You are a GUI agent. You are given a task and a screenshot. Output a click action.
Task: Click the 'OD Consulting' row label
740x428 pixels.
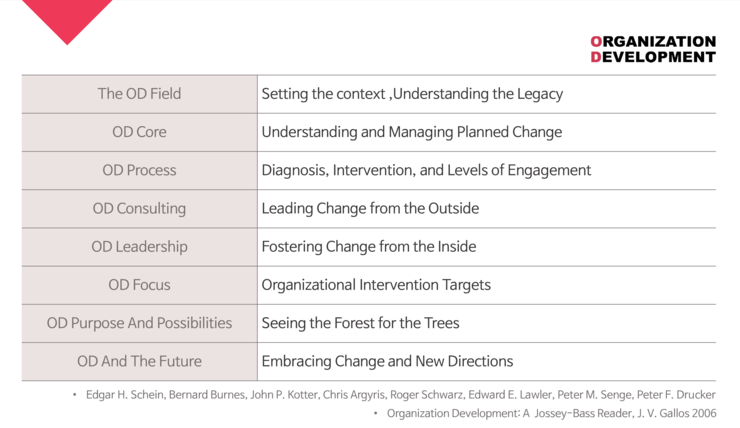point(139,209)
